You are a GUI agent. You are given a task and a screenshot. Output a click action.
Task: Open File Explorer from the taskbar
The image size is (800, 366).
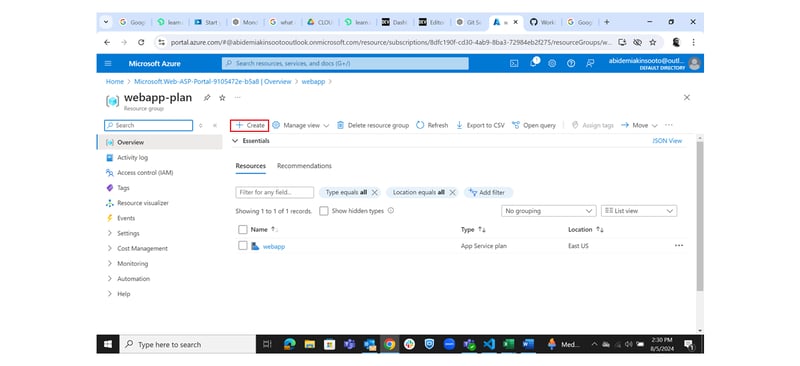tap(310, 345)
